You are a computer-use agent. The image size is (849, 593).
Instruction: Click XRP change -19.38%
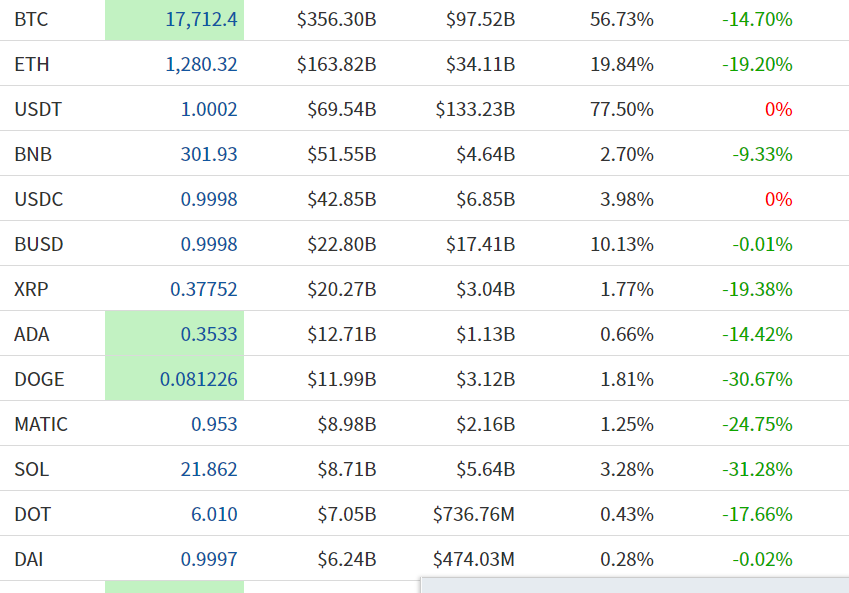(757, 289)
